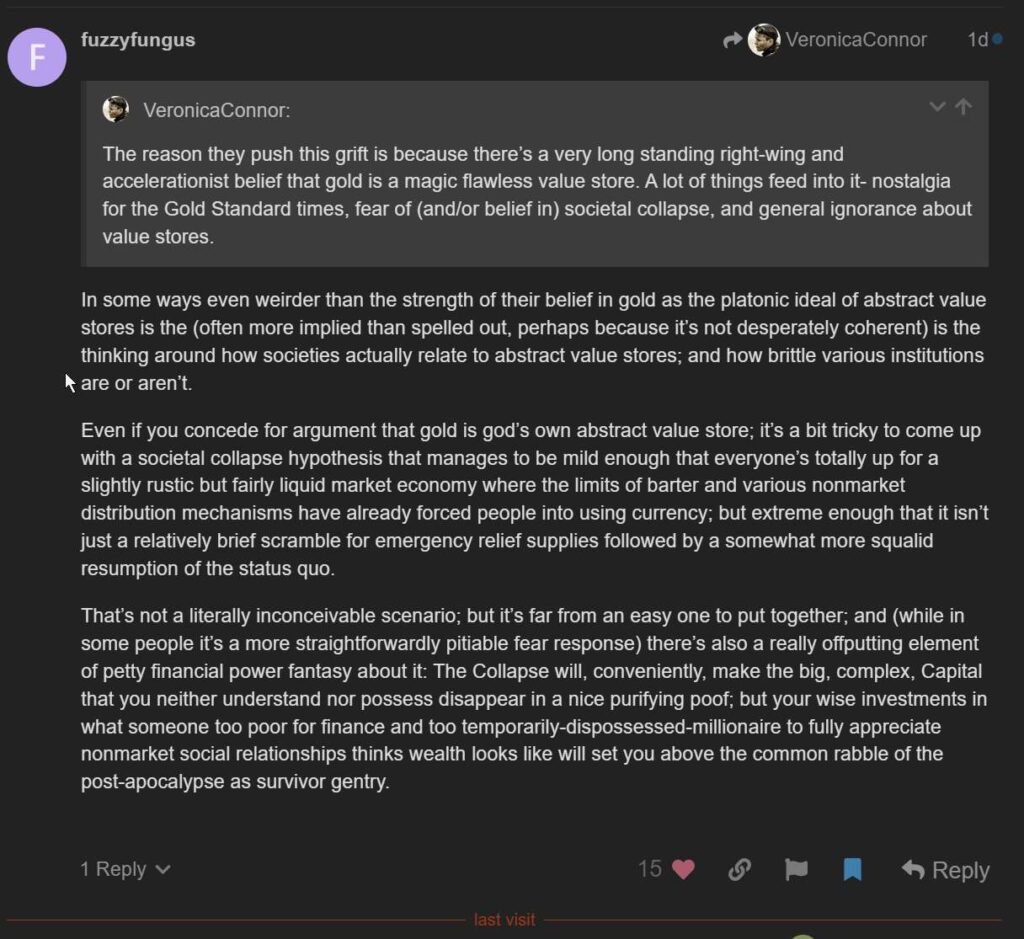
Task: Click the heart icon to like the post
Action: point(683,869)
